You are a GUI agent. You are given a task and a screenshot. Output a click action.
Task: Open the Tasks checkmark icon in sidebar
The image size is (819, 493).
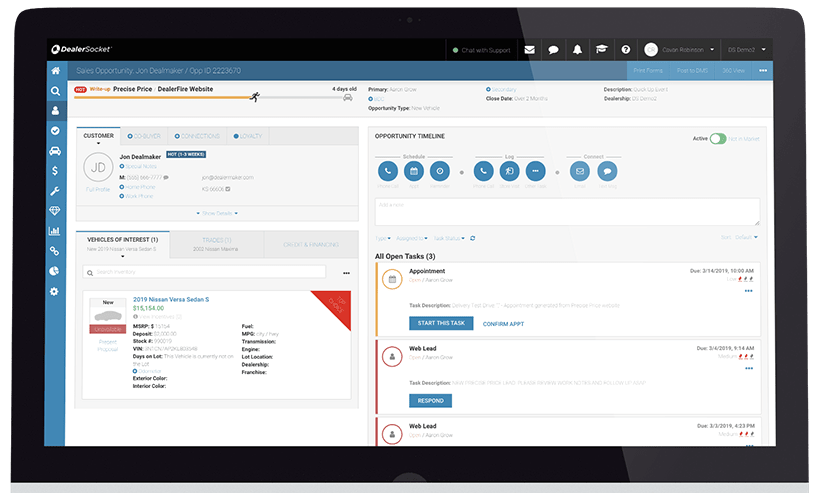point(55,131)
